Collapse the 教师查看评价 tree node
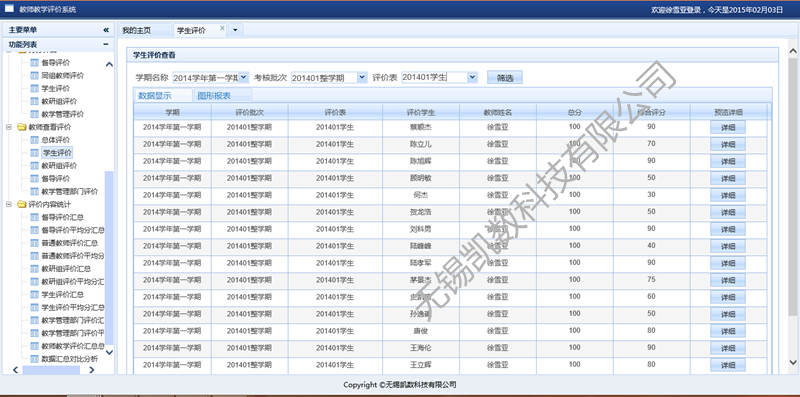800x397 pixels. (x=9, y=127)
